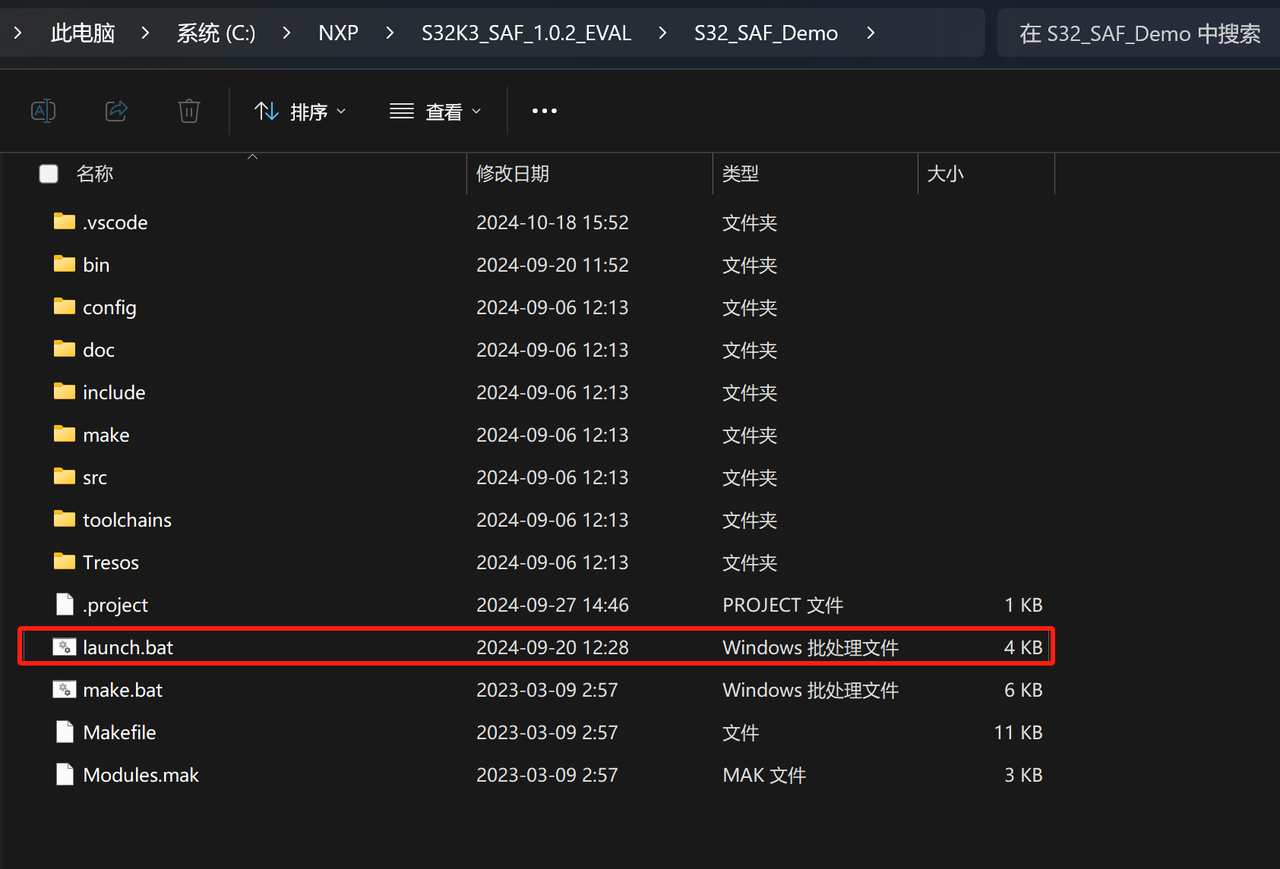Select the .vscode folder icon
The height and width of the screenshot is (869, 1280).
click(64, 221)
